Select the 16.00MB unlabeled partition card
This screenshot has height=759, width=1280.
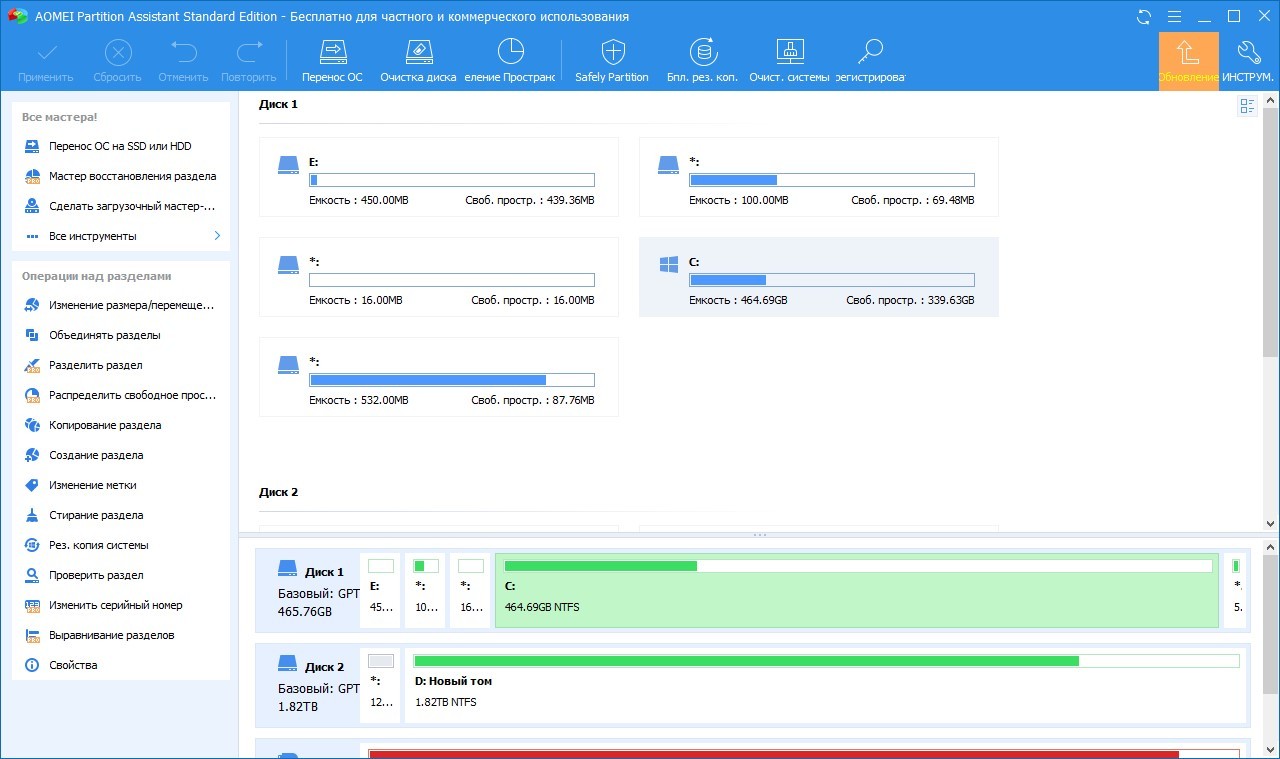pyautogui.click(x=438, y=277)
